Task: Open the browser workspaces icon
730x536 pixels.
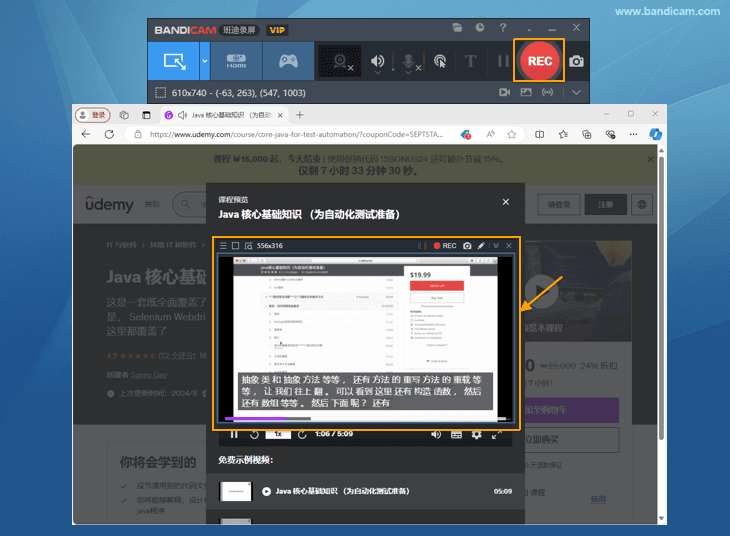Action: 124,115
